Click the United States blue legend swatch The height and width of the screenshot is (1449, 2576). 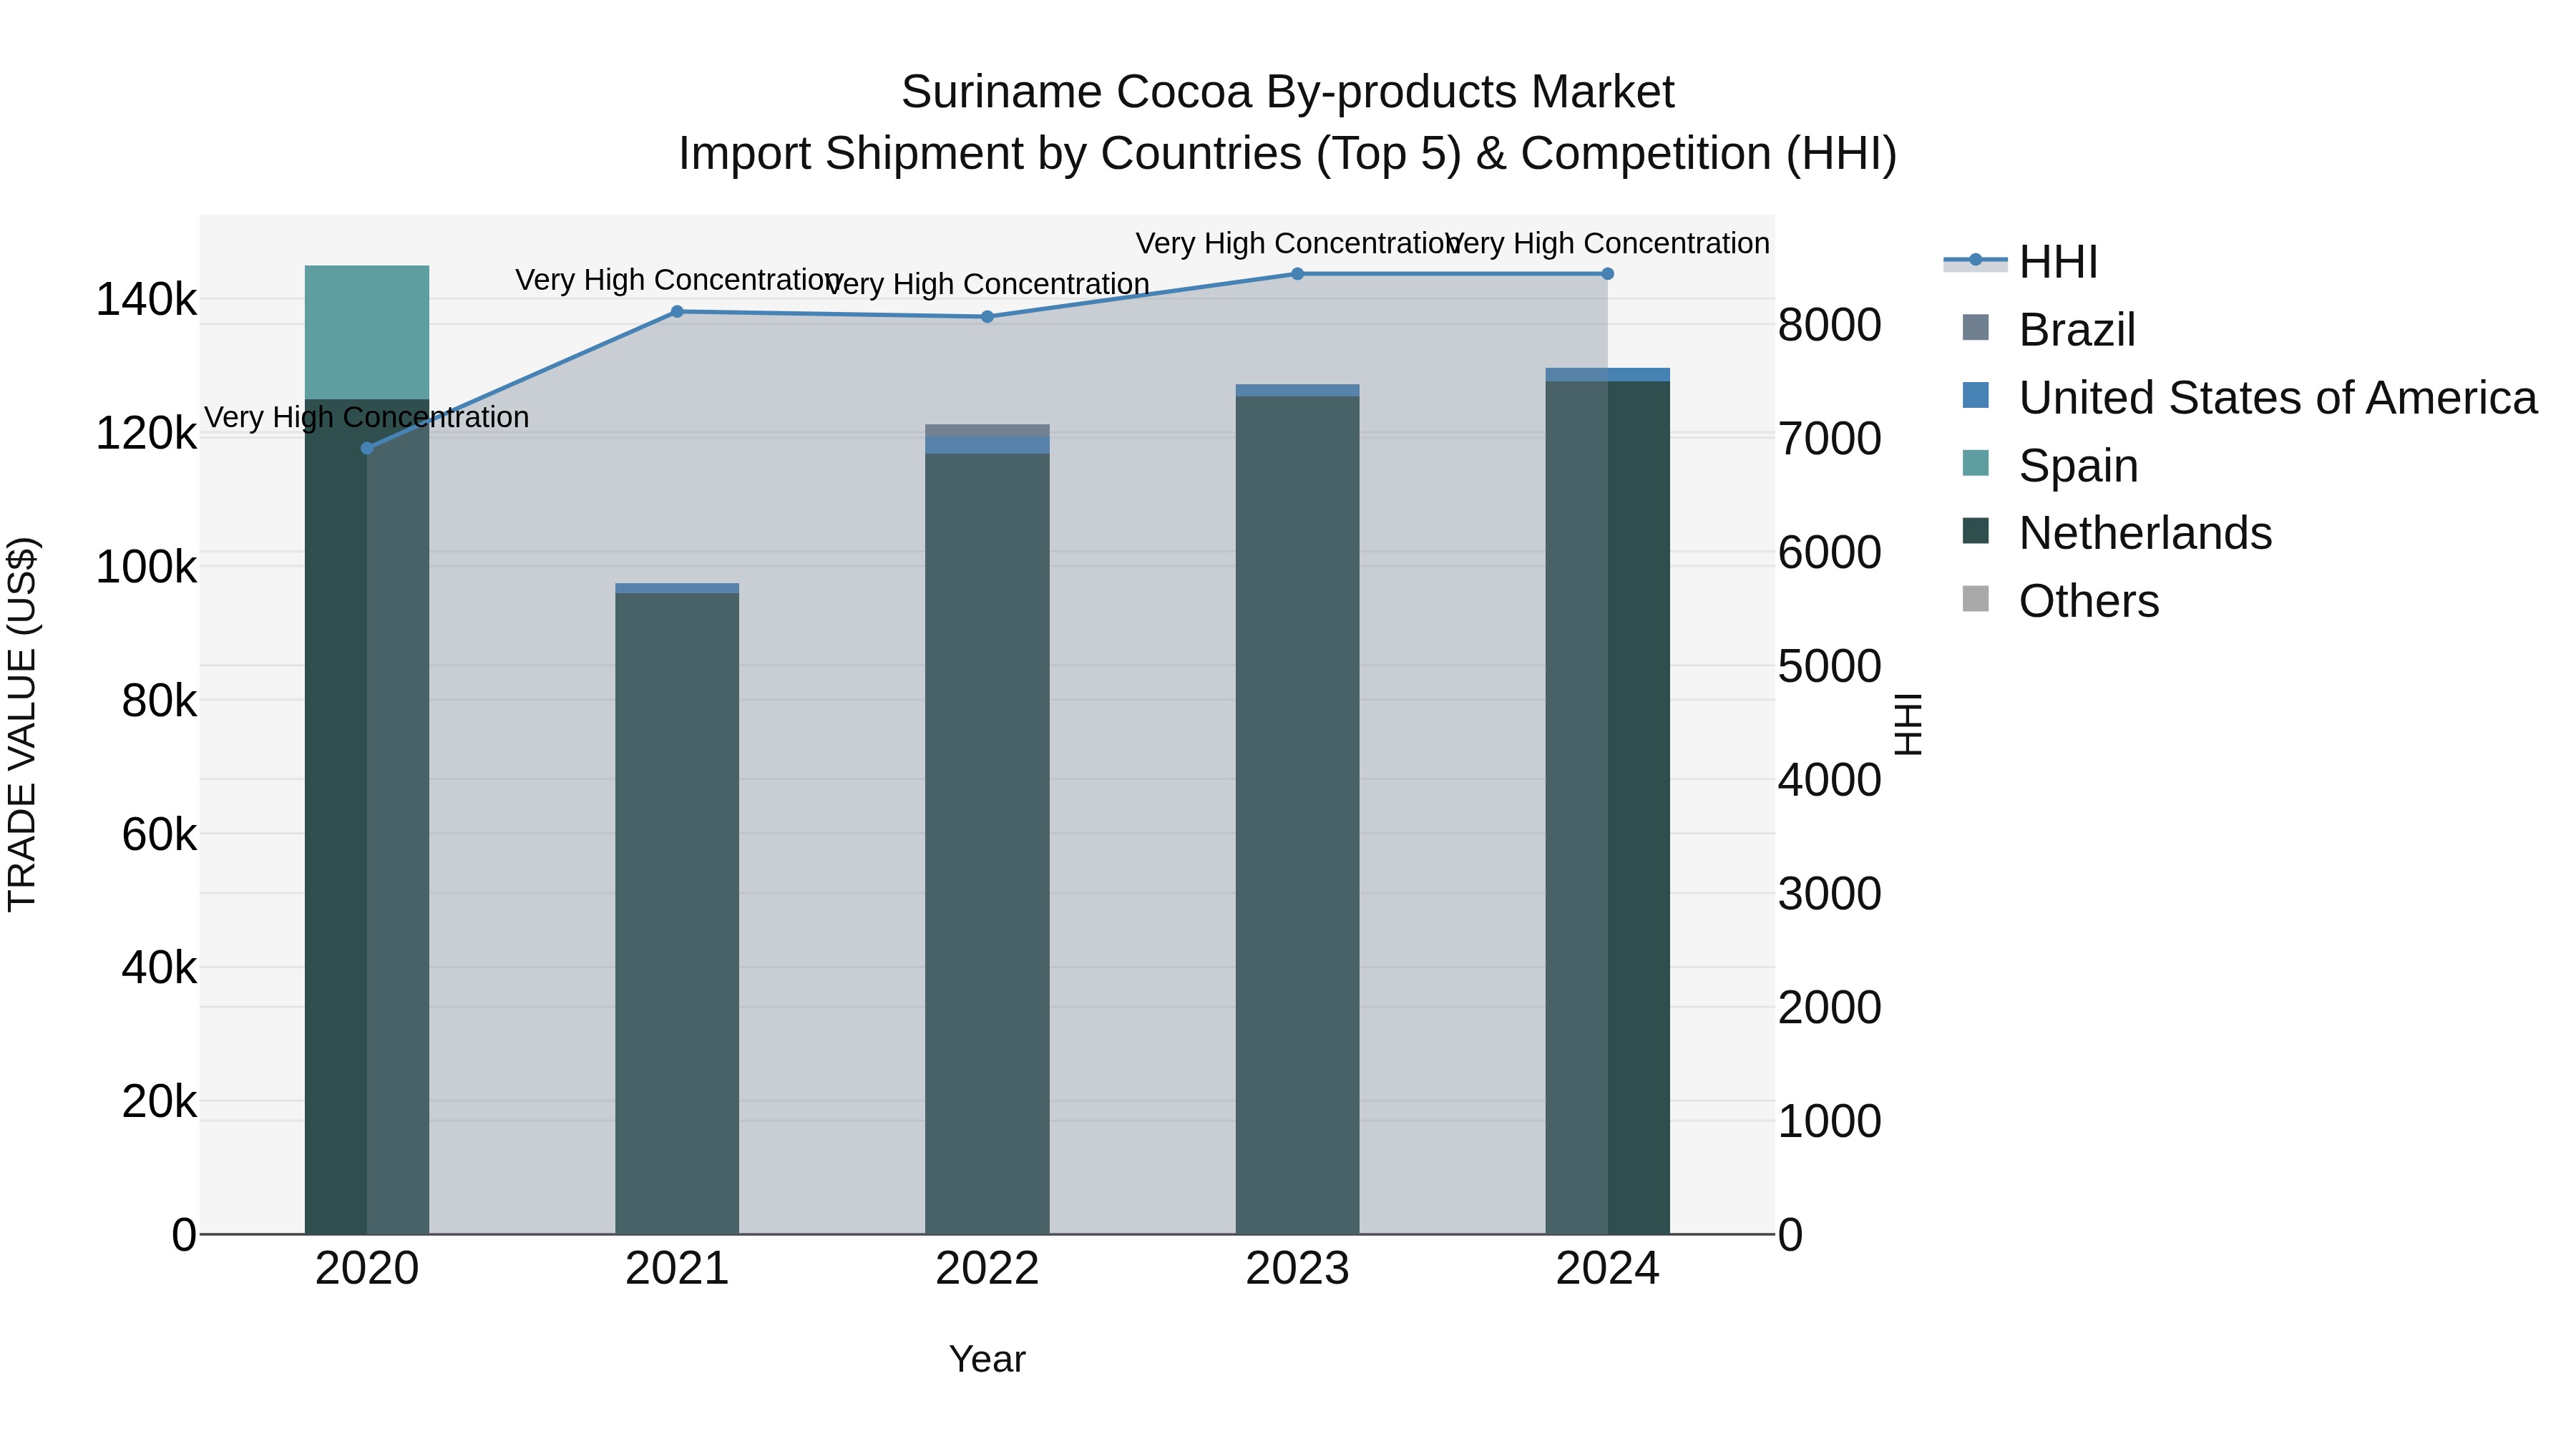click(x=1976, y=395)
